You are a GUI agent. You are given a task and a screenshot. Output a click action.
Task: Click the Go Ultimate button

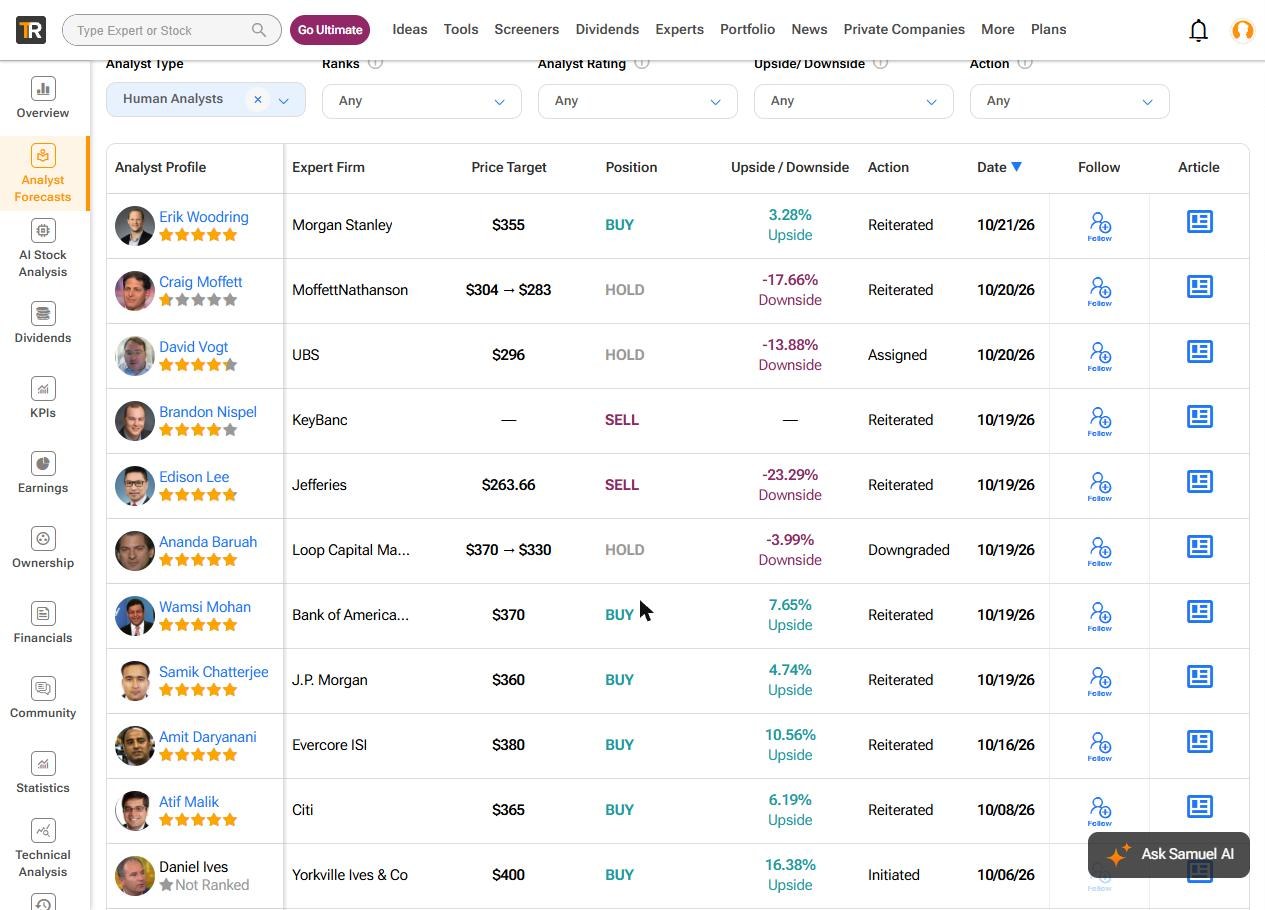point(330,30)
